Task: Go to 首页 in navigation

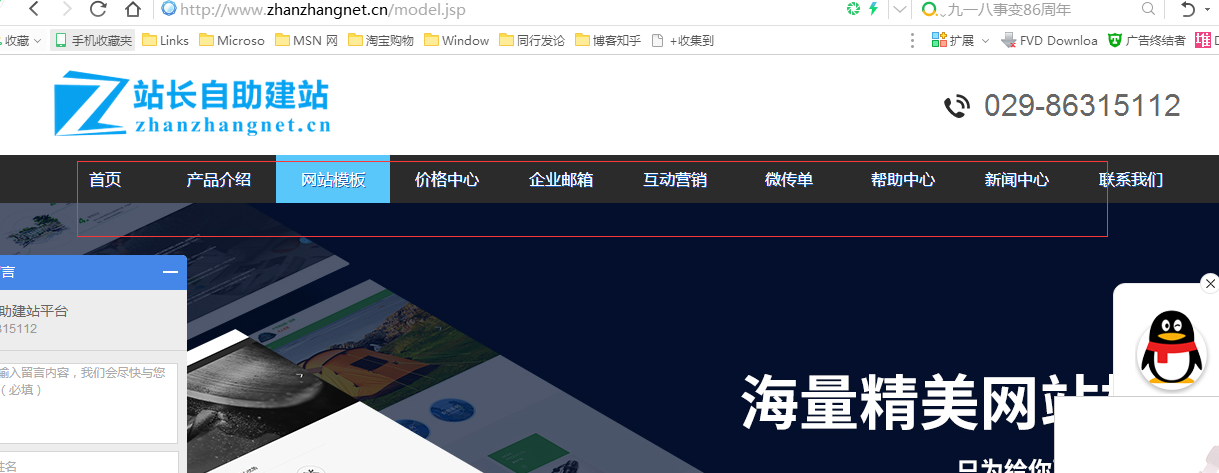Action: [105, 180]
